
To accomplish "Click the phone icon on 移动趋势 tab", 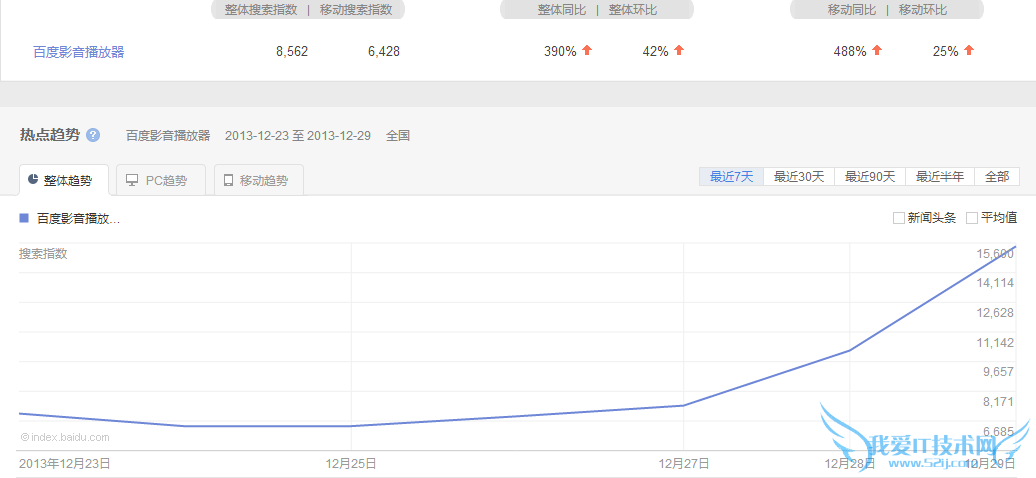I will [x=229, y=180].
